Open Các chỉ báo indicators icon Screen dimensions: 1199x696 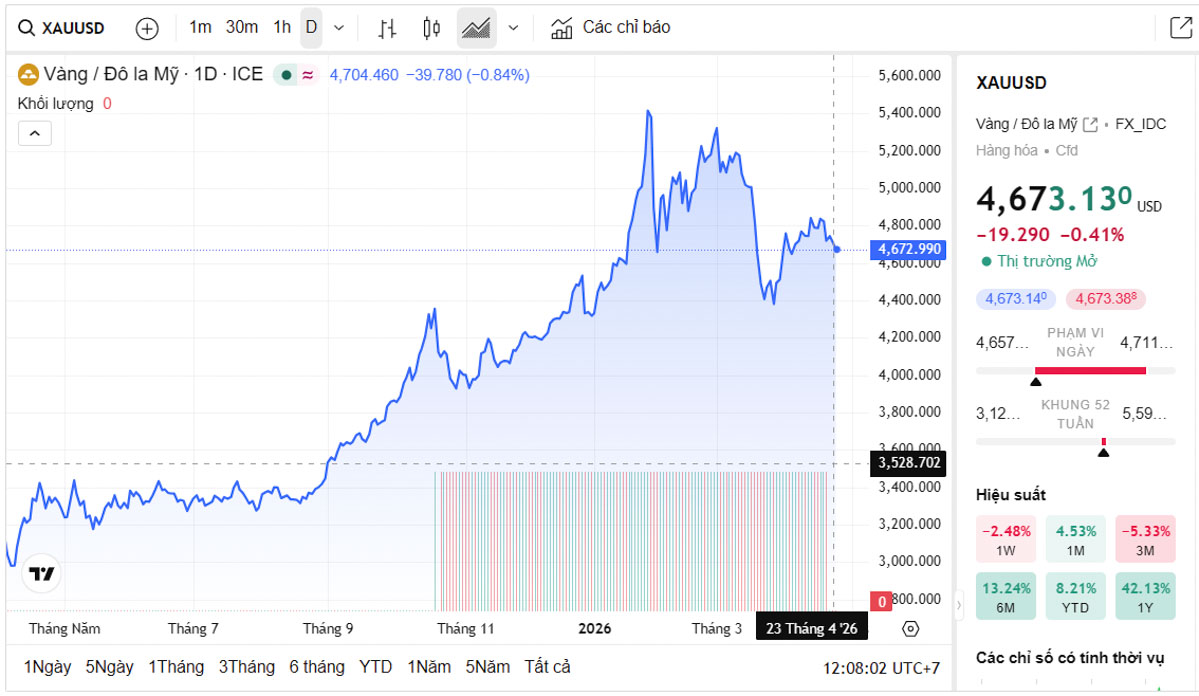(560, 27)
